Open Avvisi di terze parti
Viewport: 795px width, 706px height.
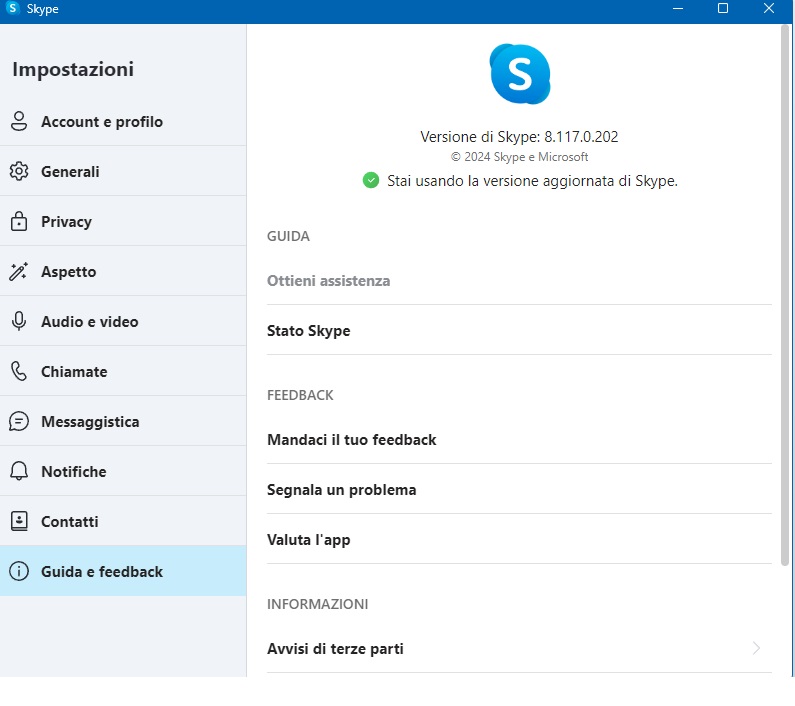[519, 648]
